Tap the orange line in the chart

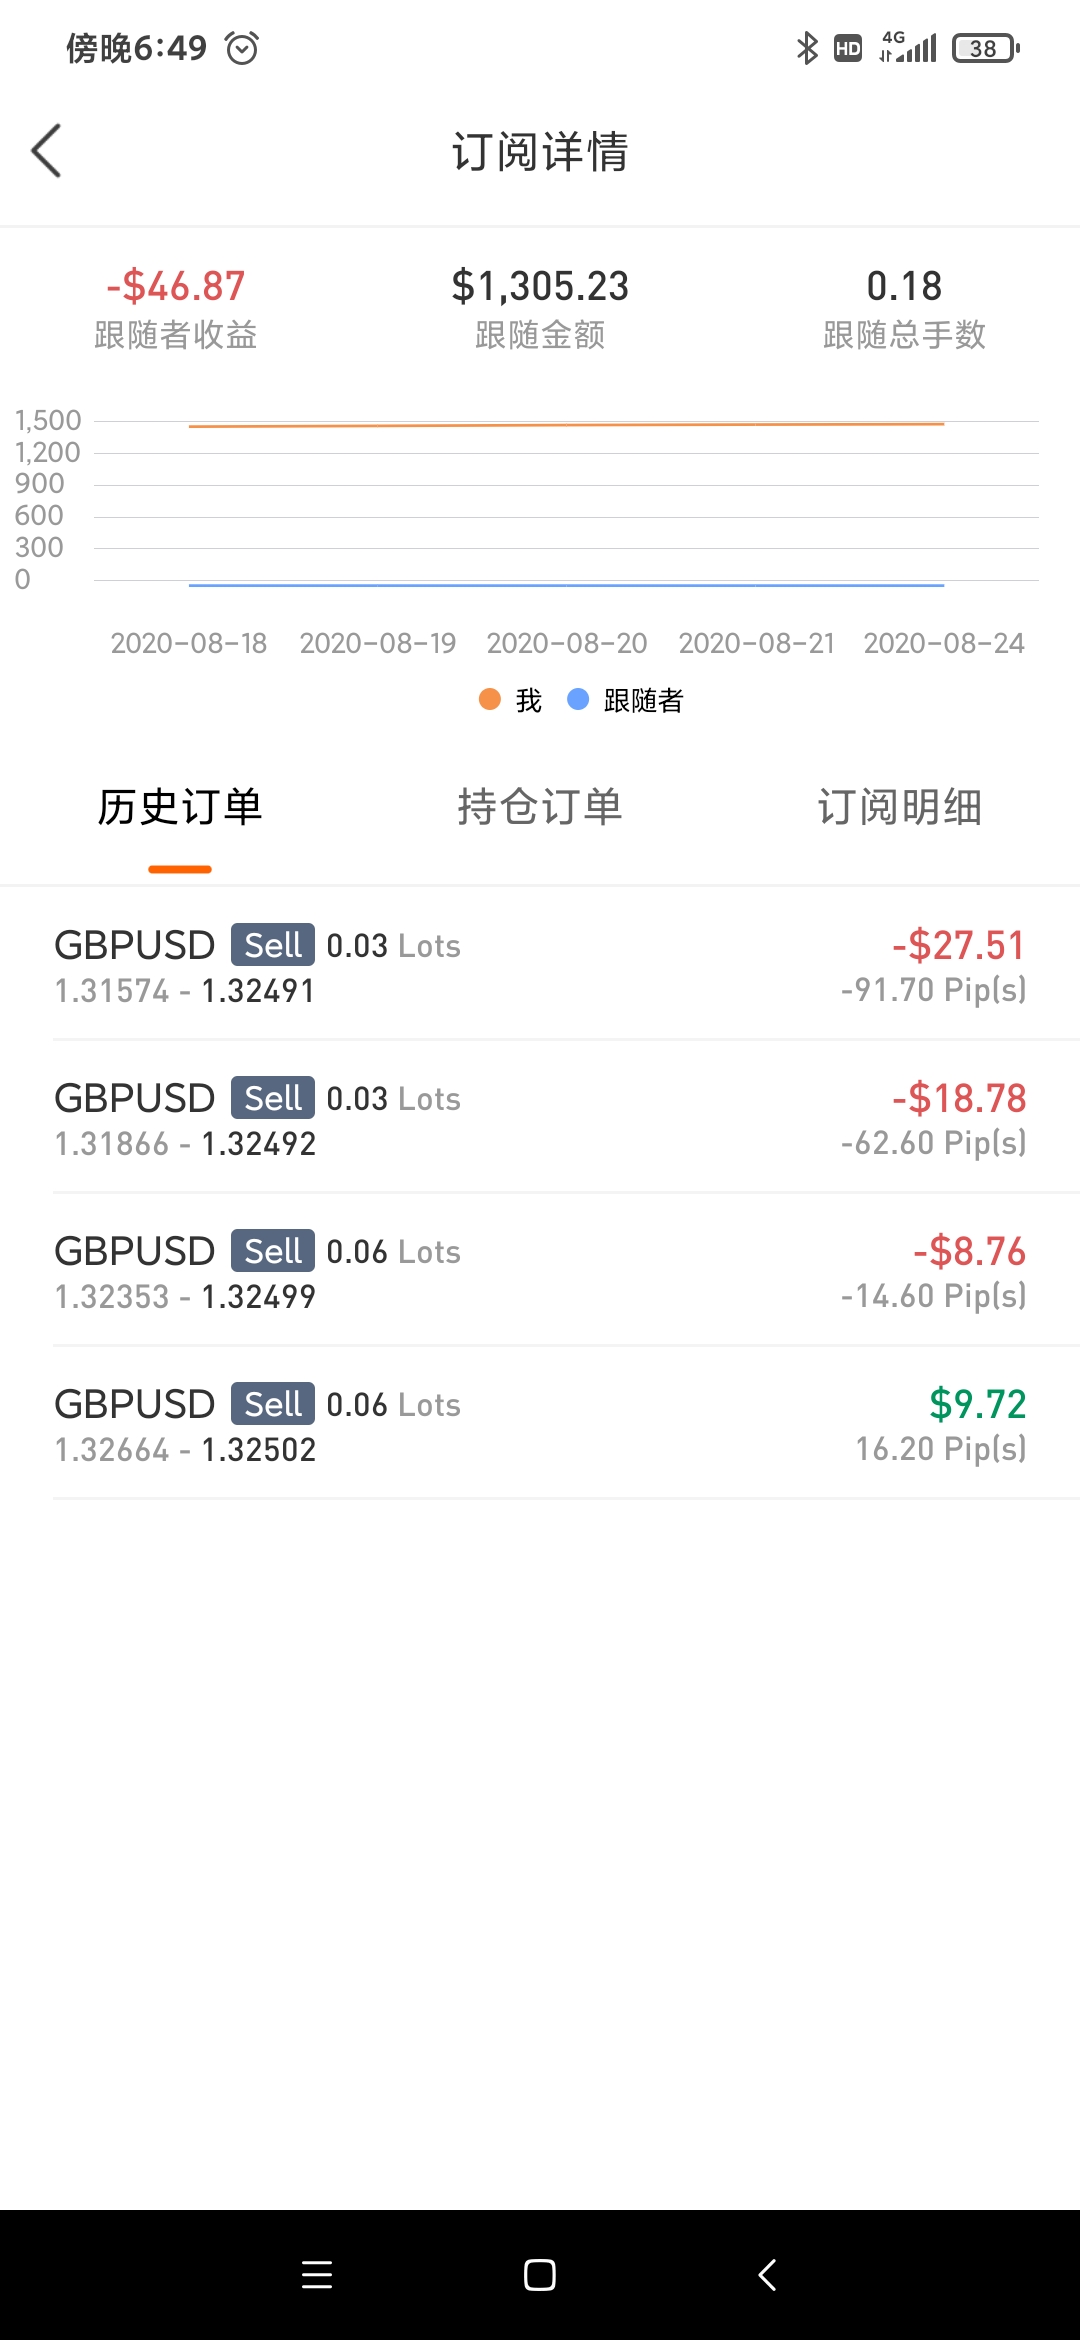tap(566, 425)
